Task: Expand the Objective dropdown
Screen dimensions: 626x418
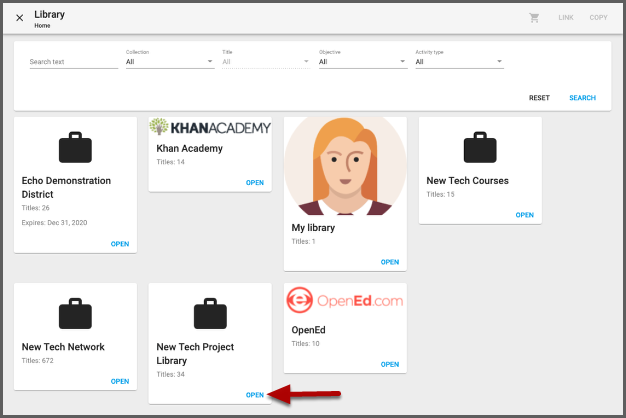Action: 362,62
